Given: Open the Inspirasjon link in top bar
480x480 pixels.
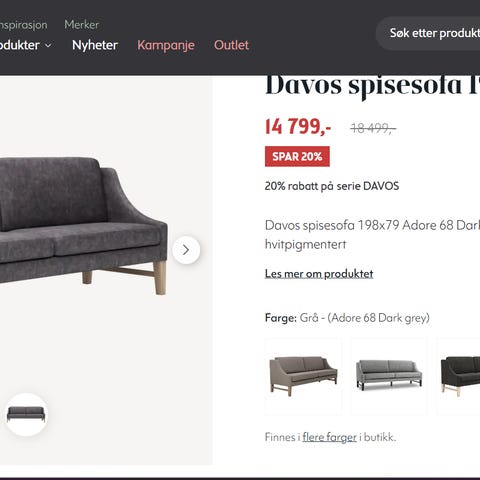Looking at the screenshot, I should [x=24, y=25].
